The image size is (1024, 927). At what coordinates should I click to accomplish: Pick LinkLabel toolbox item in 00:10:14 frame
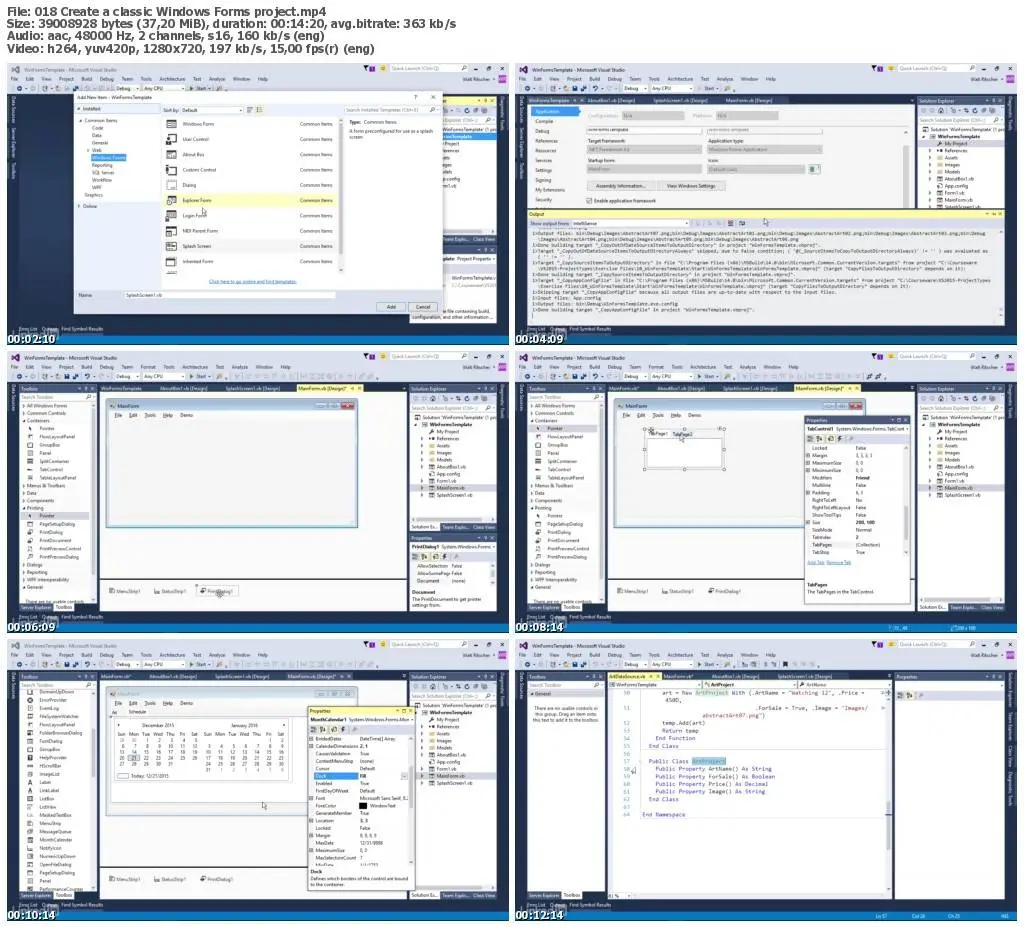[x=49, y=790]
